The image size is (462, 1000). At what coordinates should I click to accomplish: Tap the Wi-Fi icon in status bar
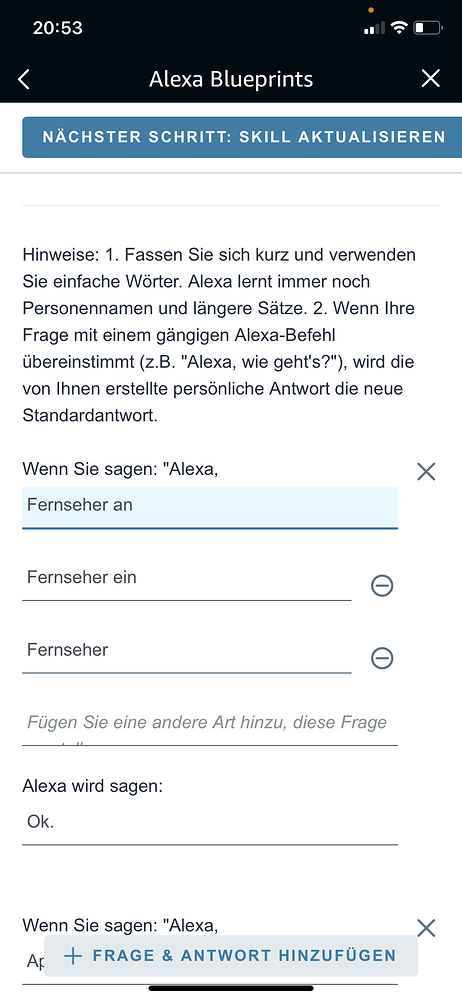400,27
